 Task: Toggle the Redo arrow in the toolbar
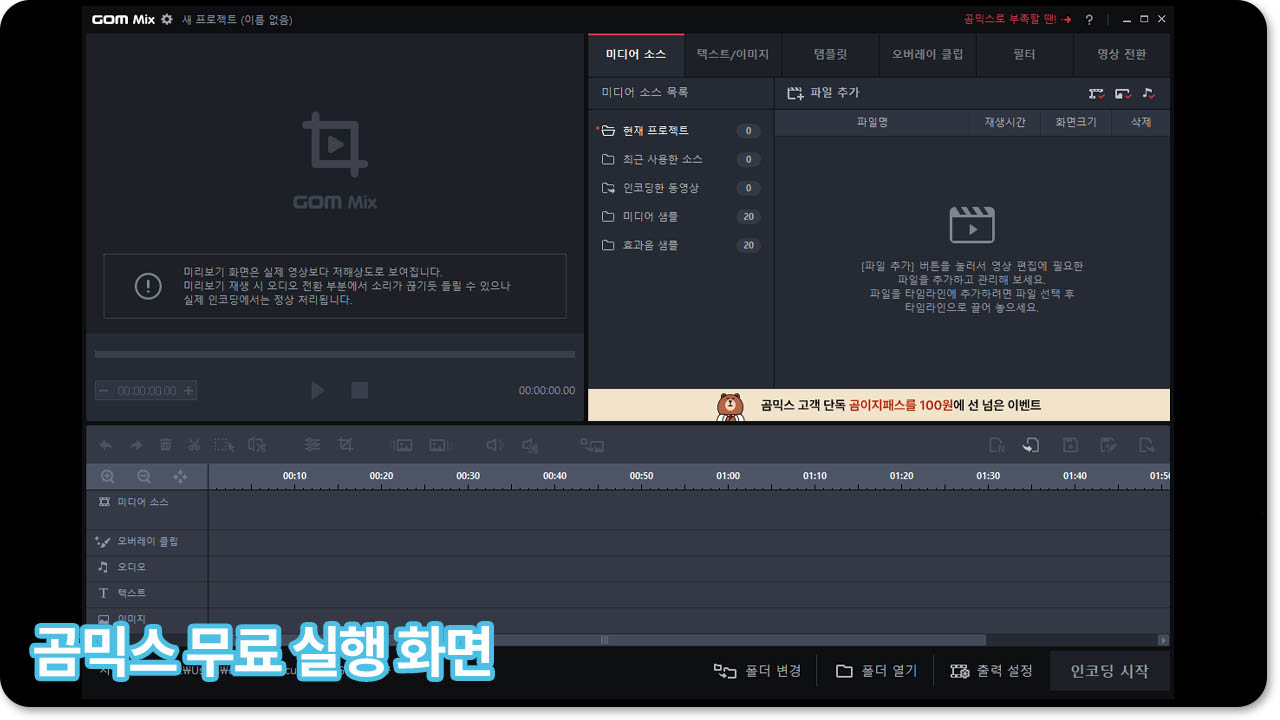click(135, 444)
